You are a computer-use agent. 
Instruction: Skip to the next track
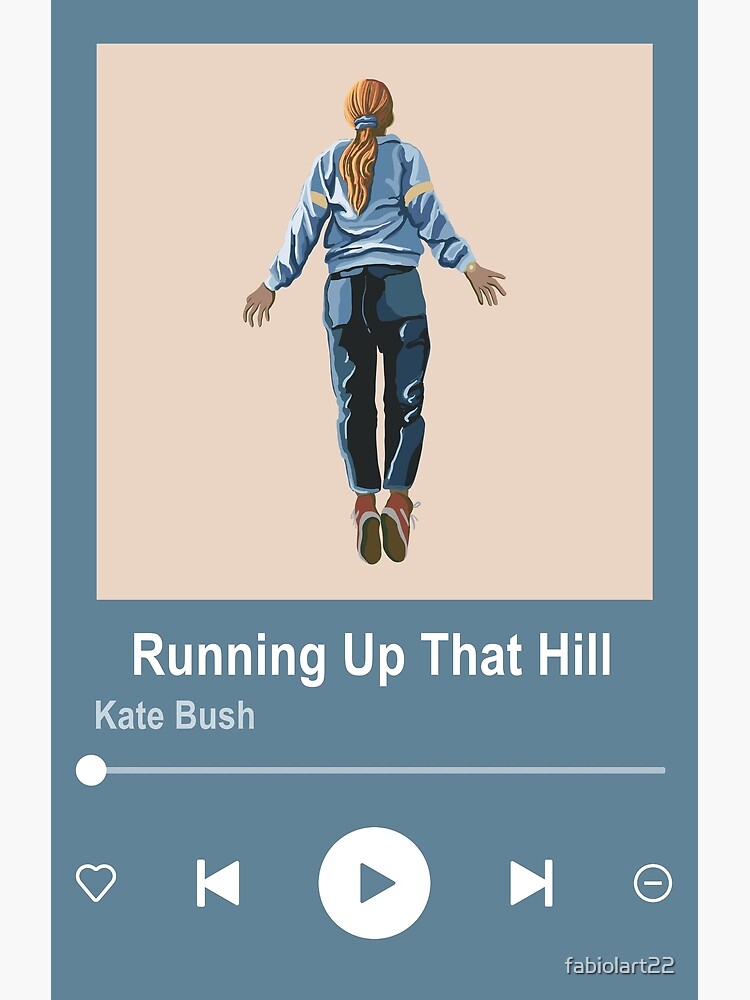(x=531, y=883)
